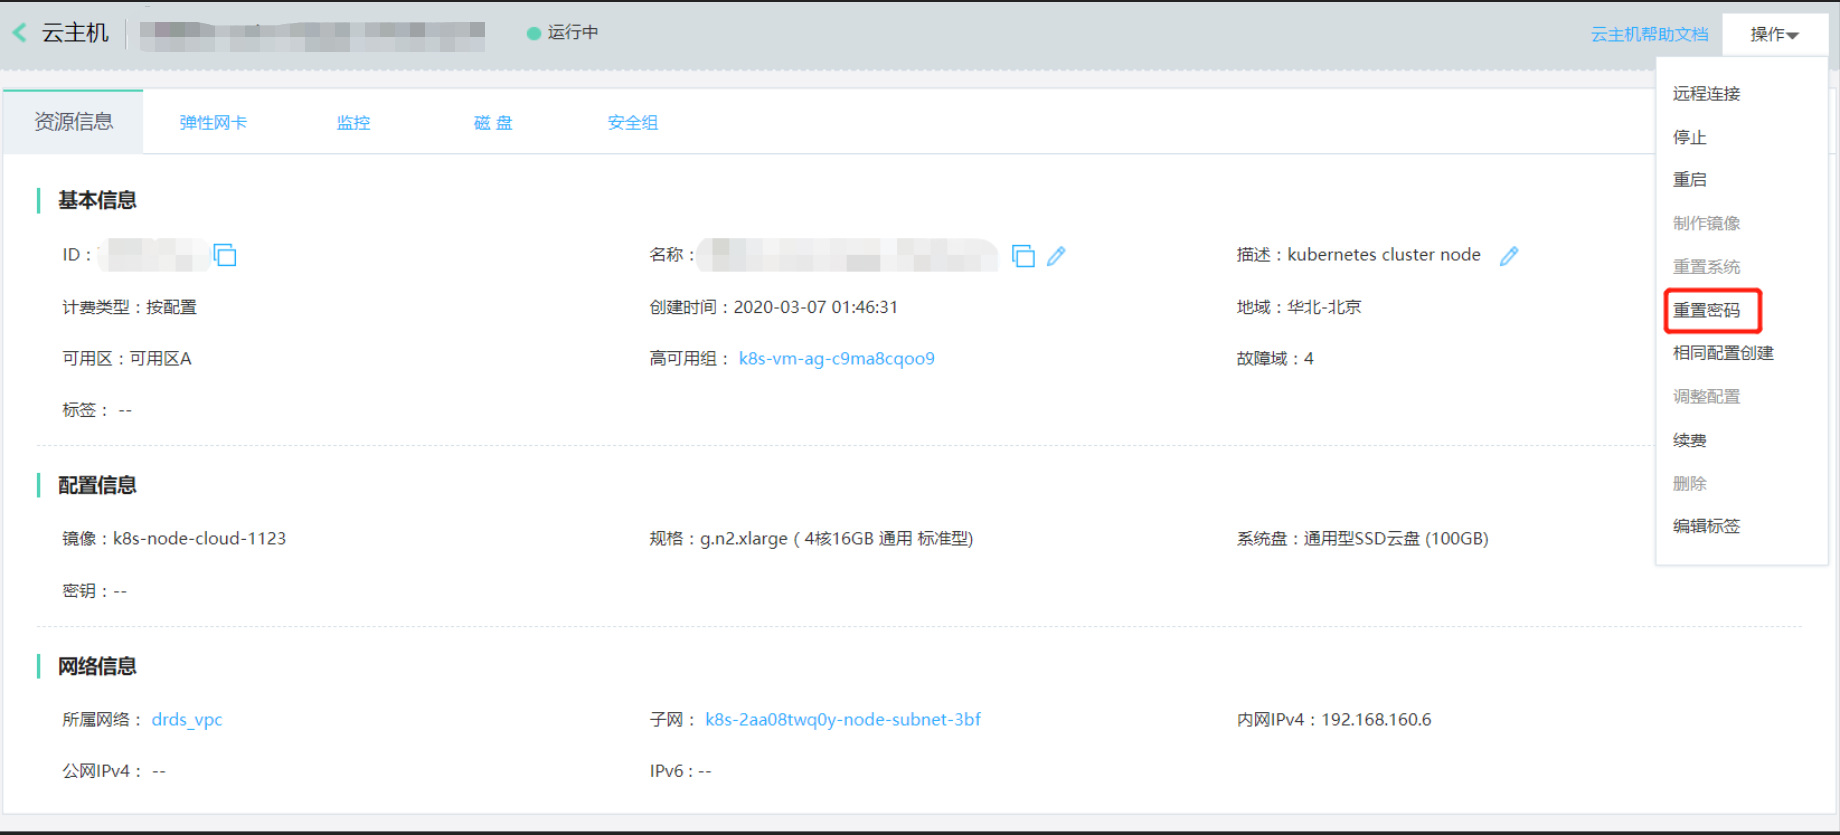Choose 重置密码 from the menu
The height and width of the screenshot is (835, 1840).
(1706, 310)
